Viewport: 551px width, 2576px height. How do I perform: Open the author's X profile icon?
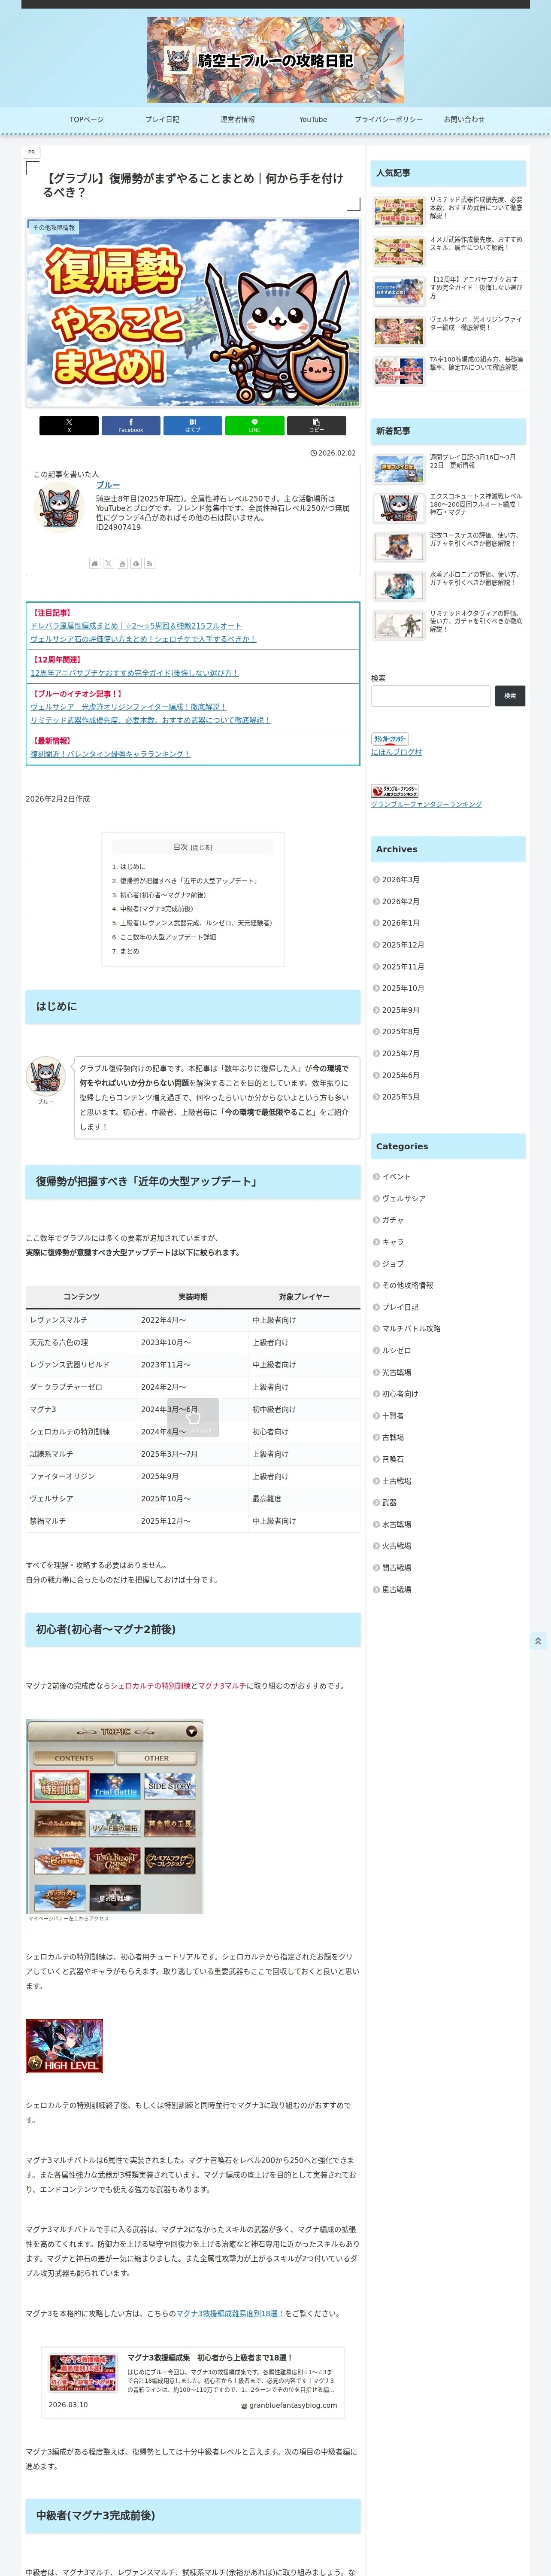click(x=108, y=563)
